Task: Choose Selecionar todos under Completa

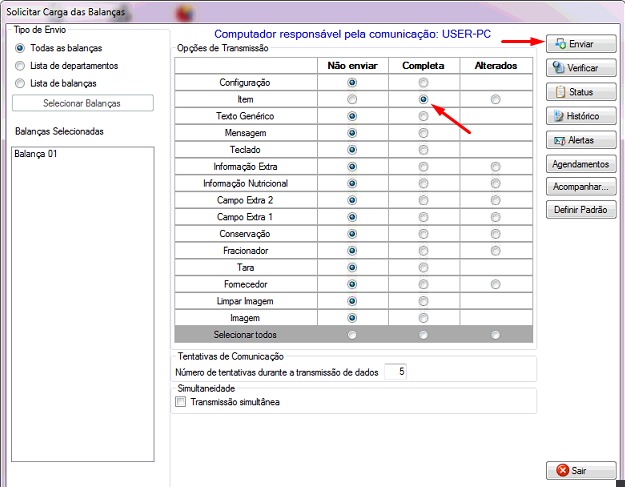Action: pos(423,335)
